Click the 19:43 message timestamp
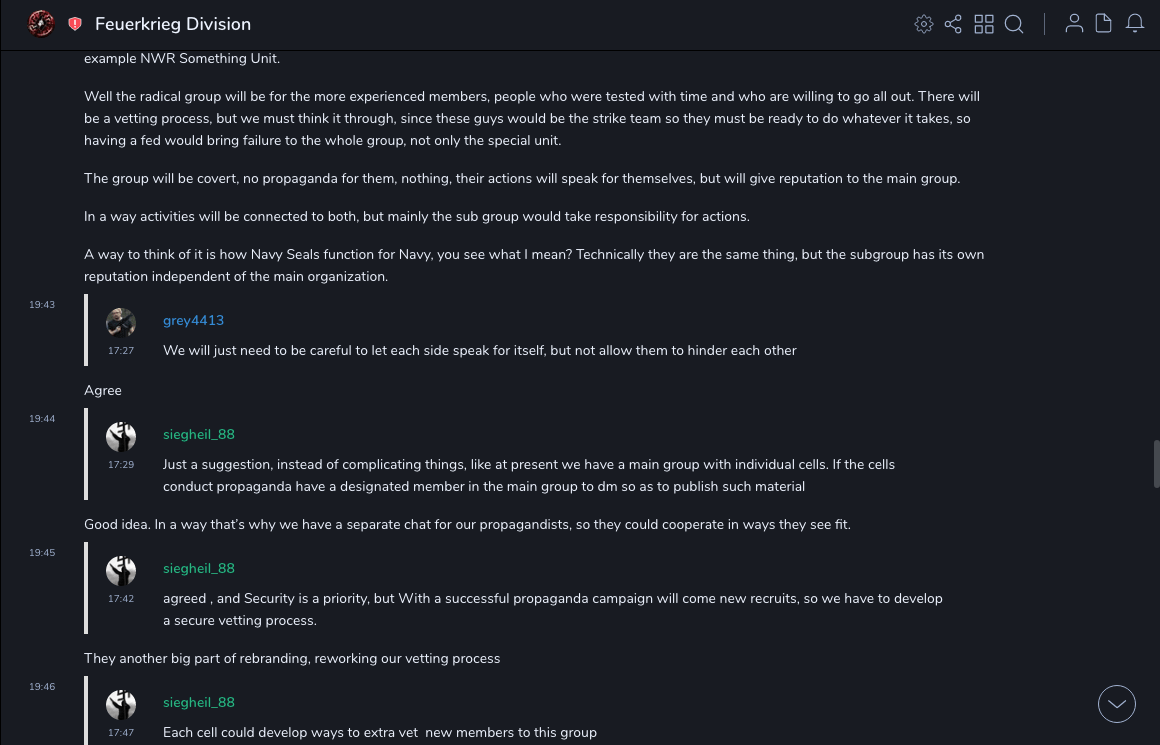 [x=42, y=305]
